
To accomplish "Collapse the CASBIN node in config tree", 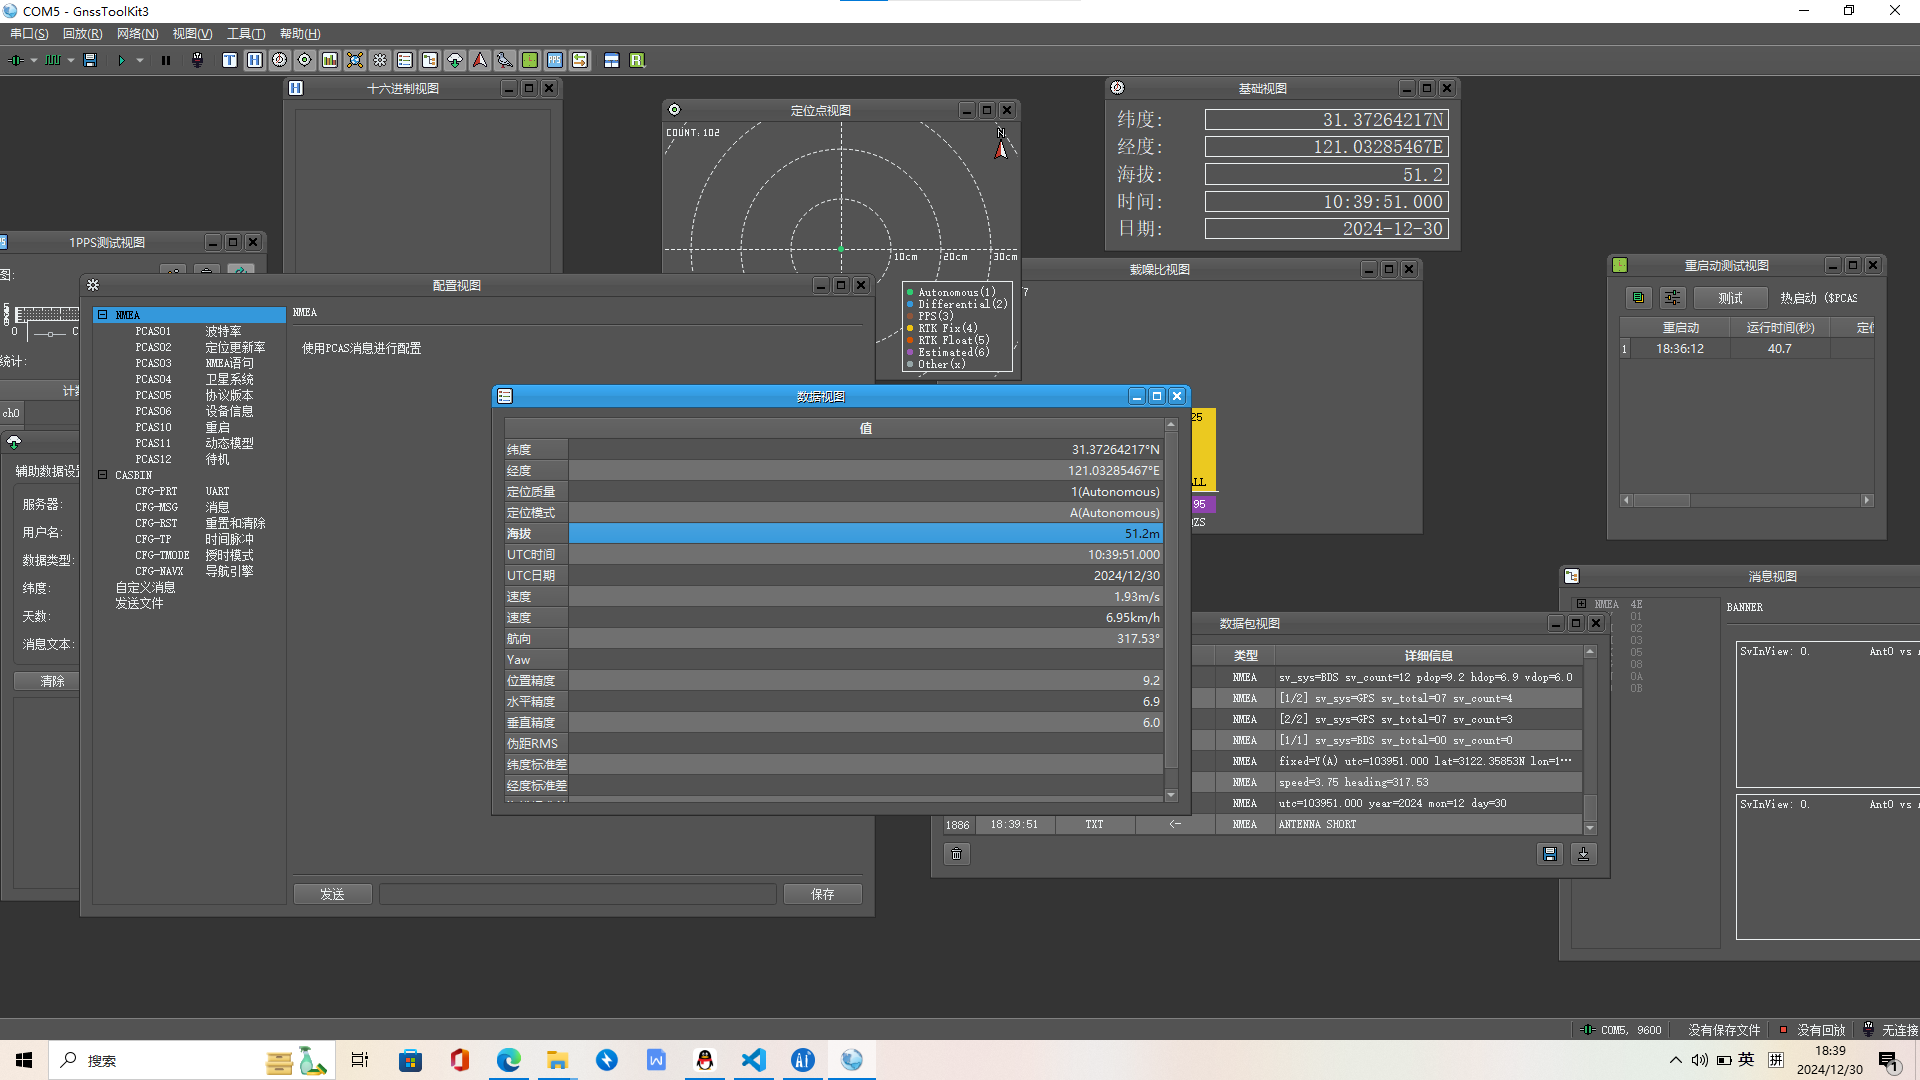I will pos(102,475).
